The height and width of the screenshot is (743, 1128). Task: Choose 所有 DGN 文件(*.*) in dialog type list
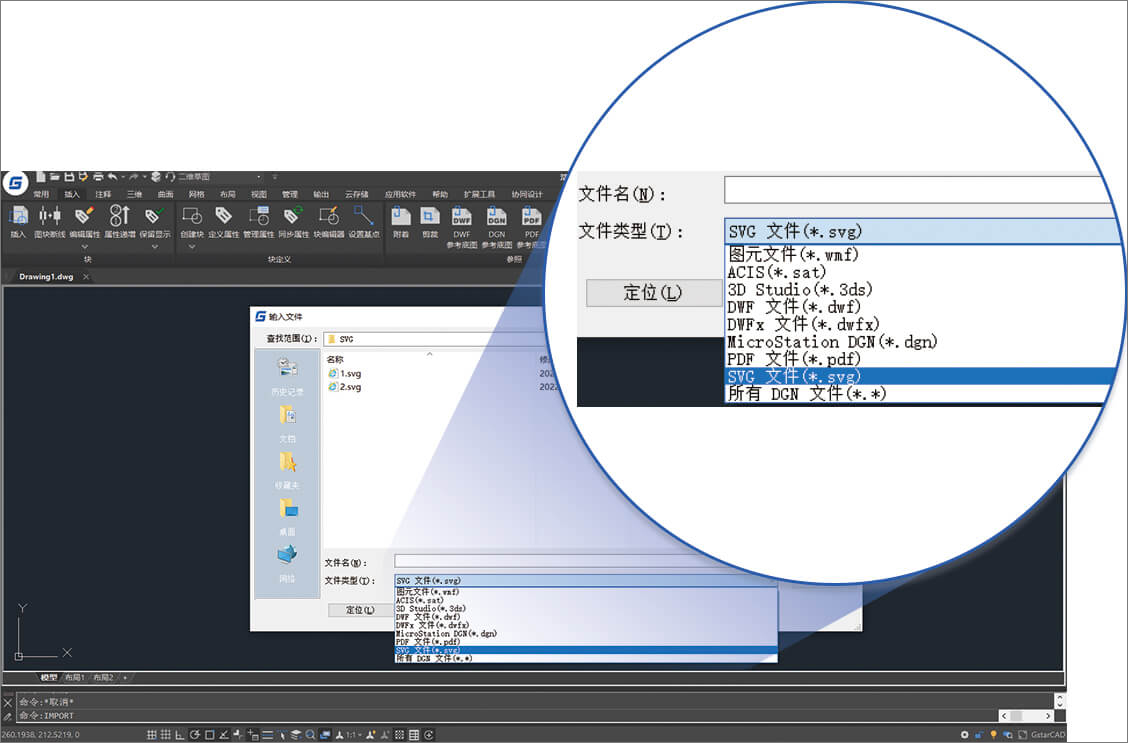(x=586, y=658)
